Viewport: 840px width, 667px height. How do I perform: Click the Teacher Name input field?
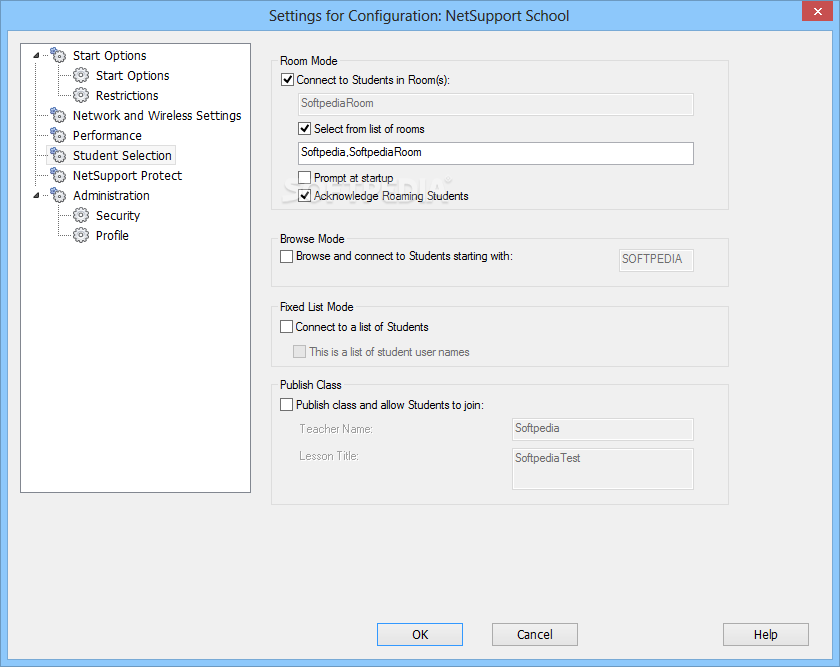(x=603, y=429)
